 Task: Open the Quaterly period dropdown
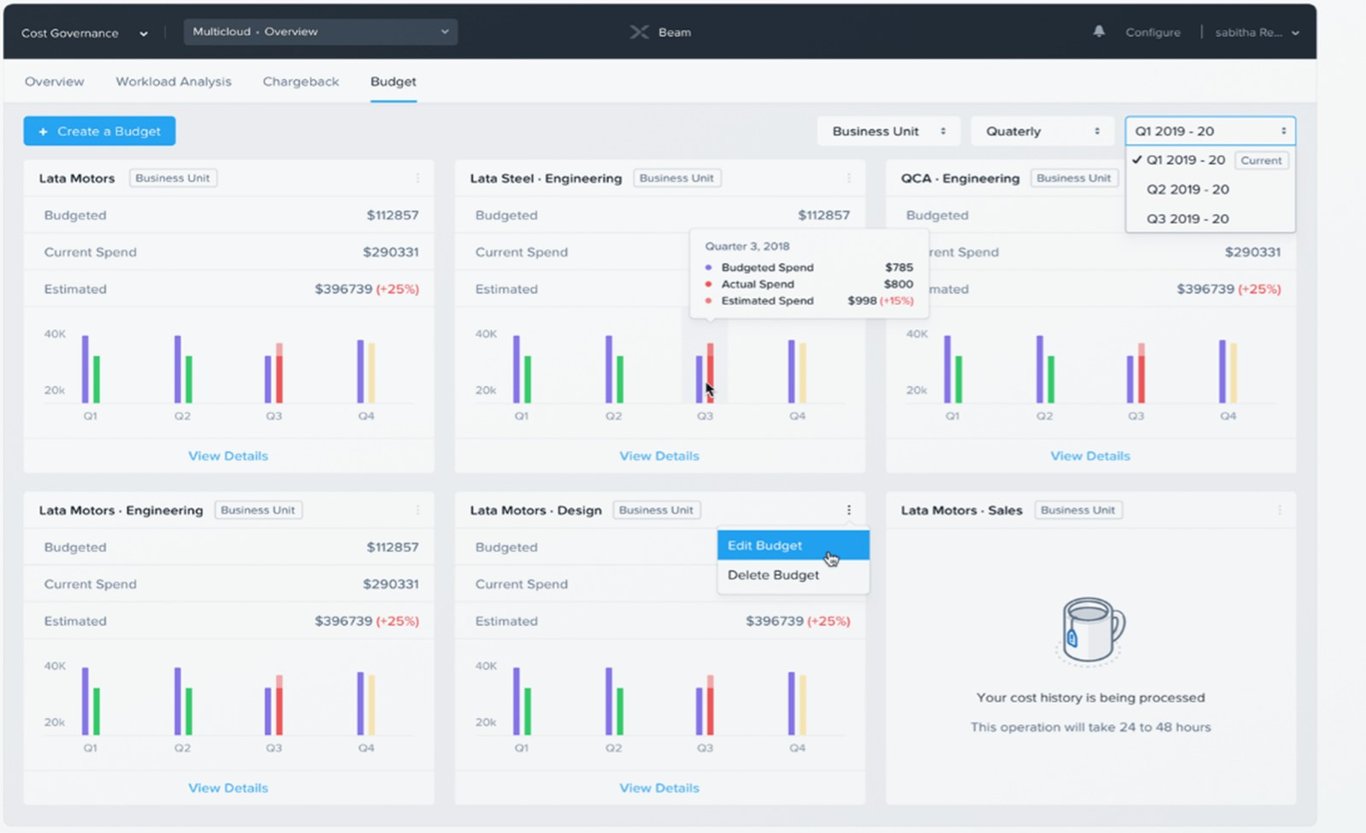(x=1042, y=131)
